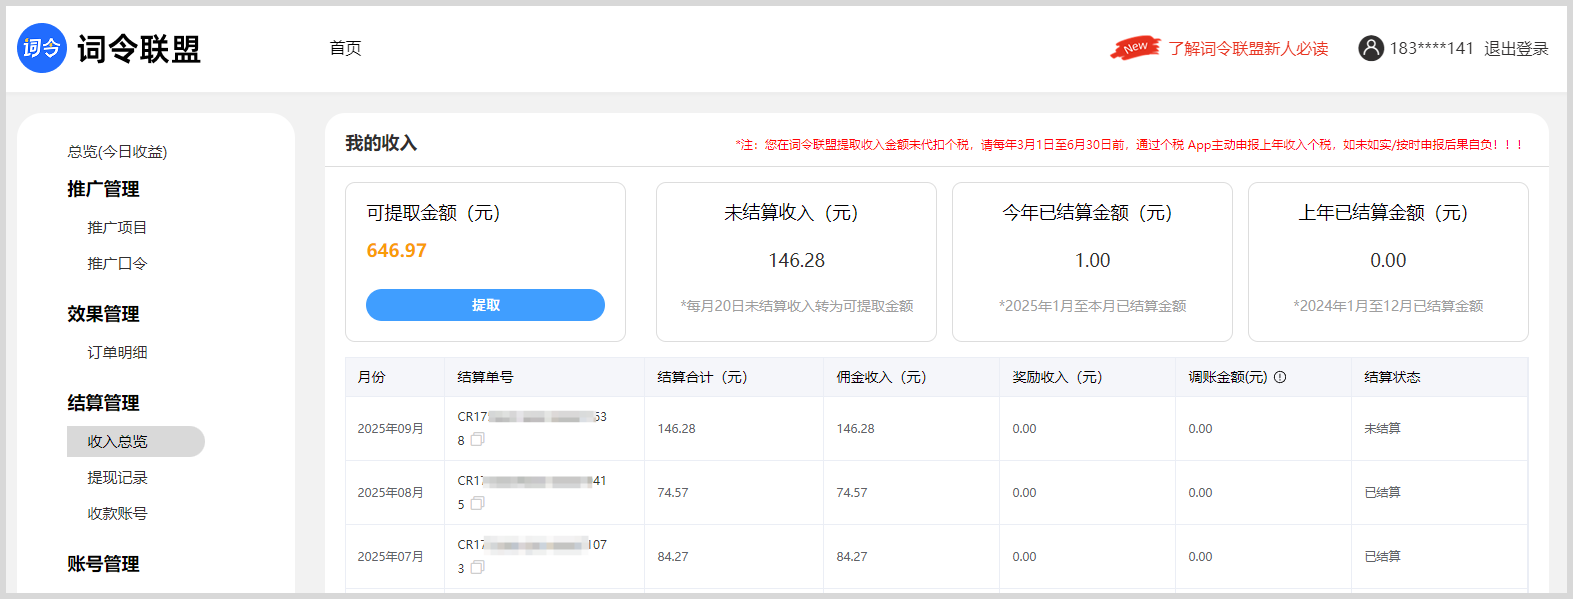The width and height of the screenshot is (1573, 599).
Task: Click the user avatar icon
Action: pyautogui.click(x=1370, y=48)
